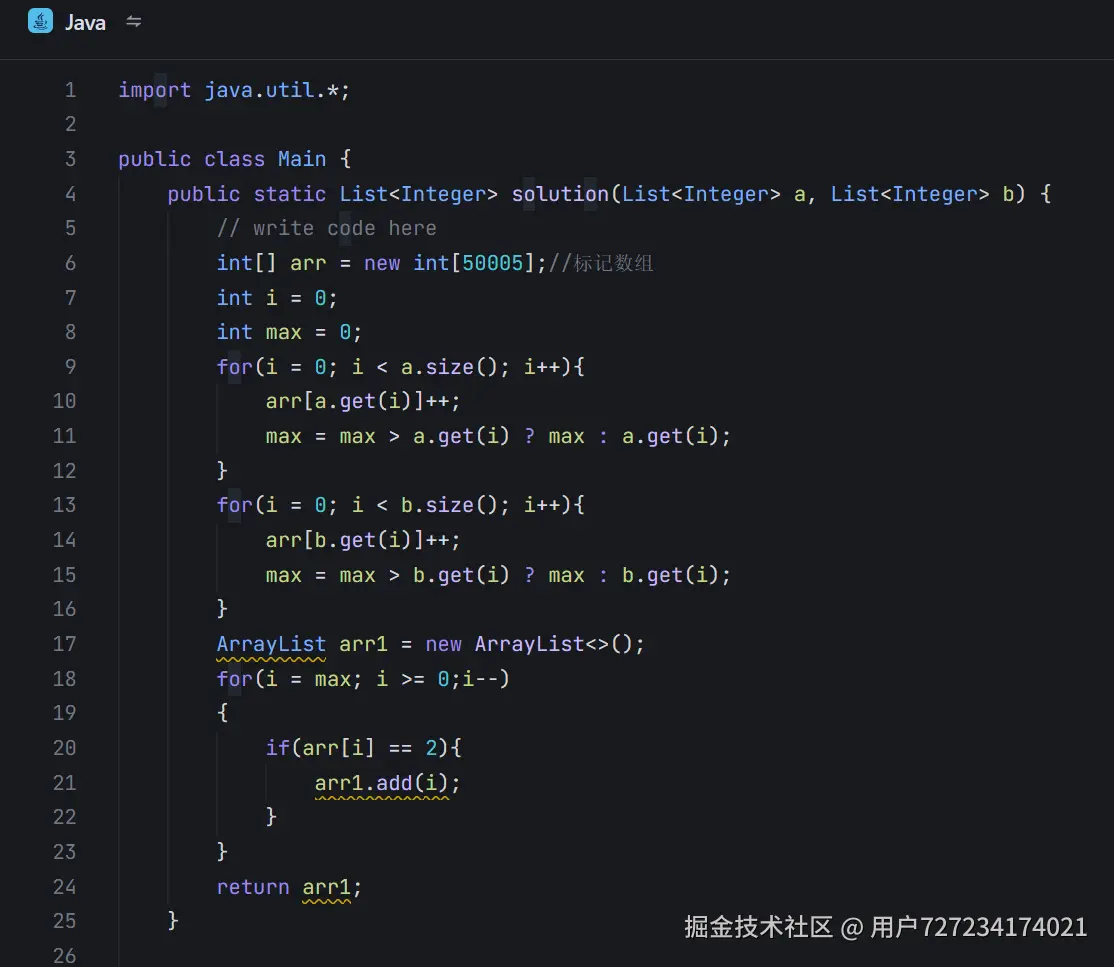Click line number 1 in gutter
1114x967 pixels.
point(70,90)
